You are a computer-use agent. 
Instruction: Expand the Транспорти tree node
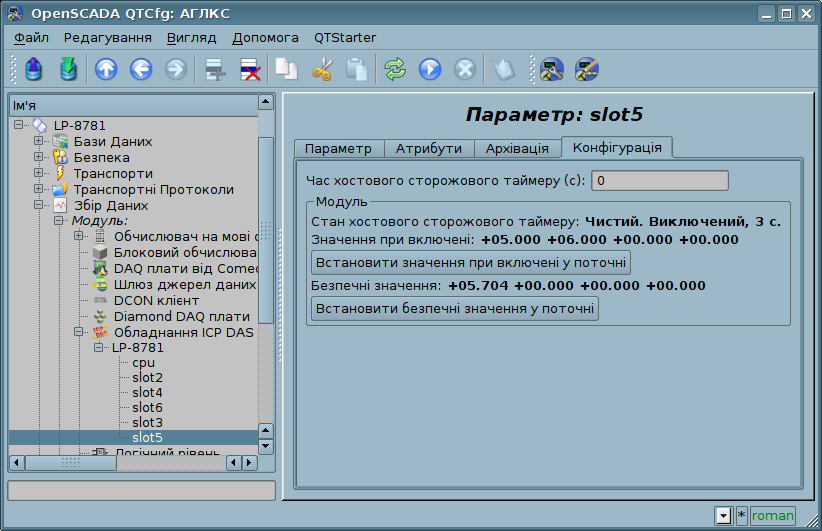(x=39, y=174)
